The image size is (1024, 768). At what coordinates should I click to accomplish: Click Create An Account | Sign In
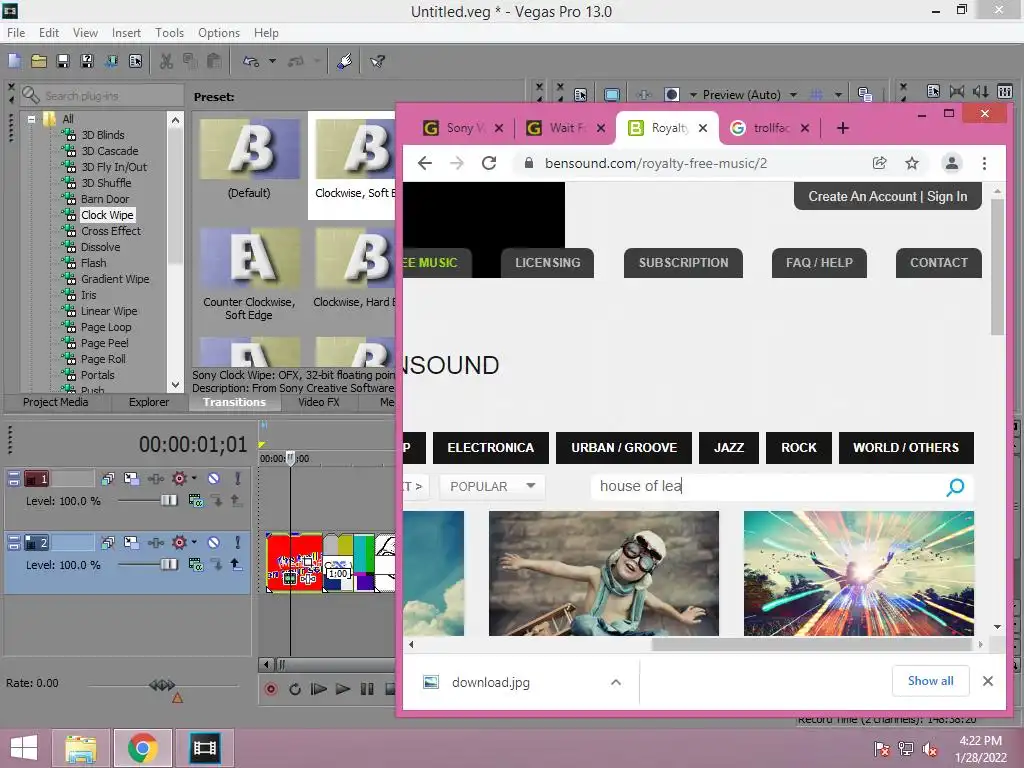coord(888,197)
